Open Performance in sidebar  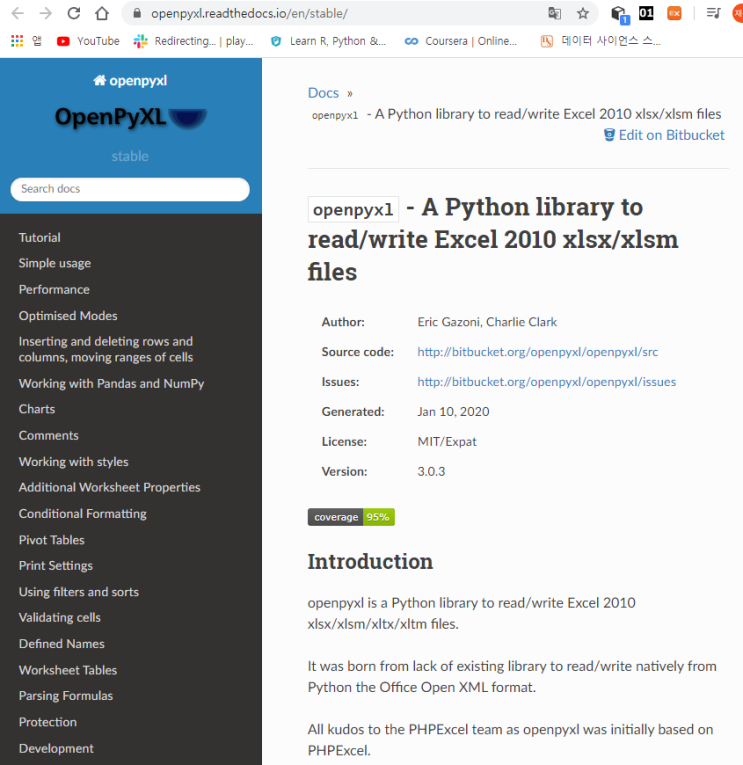(x=54, y=290)
